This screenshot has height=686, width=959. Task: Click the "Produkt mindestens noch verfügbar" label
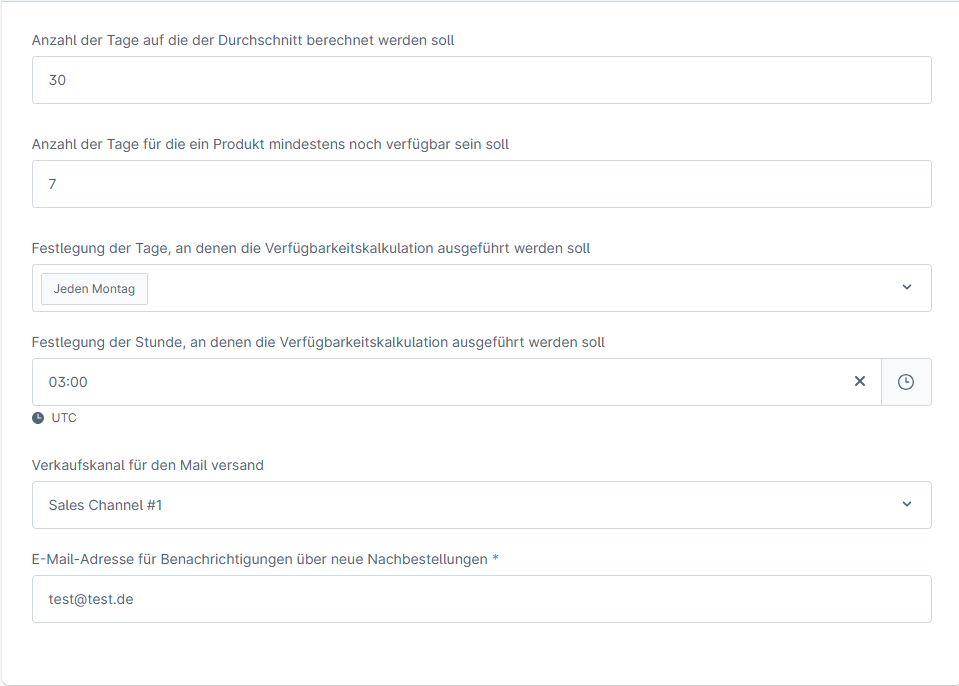tap(270, 144)
